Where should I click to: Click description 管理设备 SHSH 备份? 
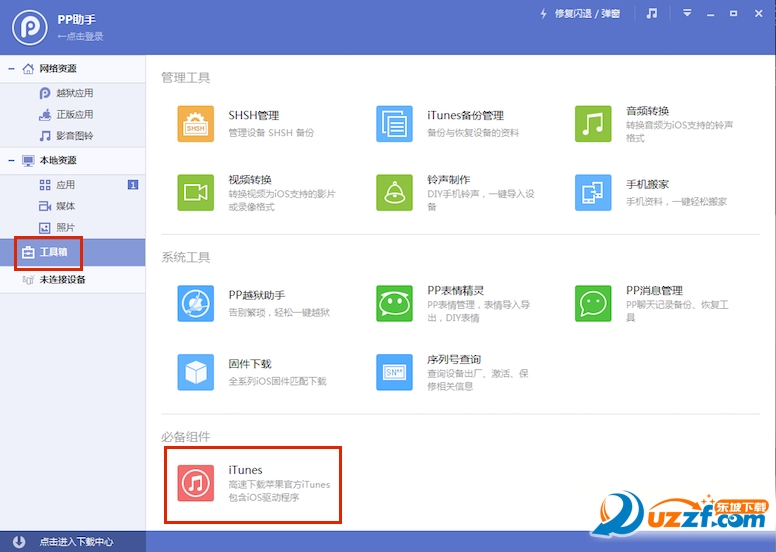pyautogui.click(x=271, y=133)
